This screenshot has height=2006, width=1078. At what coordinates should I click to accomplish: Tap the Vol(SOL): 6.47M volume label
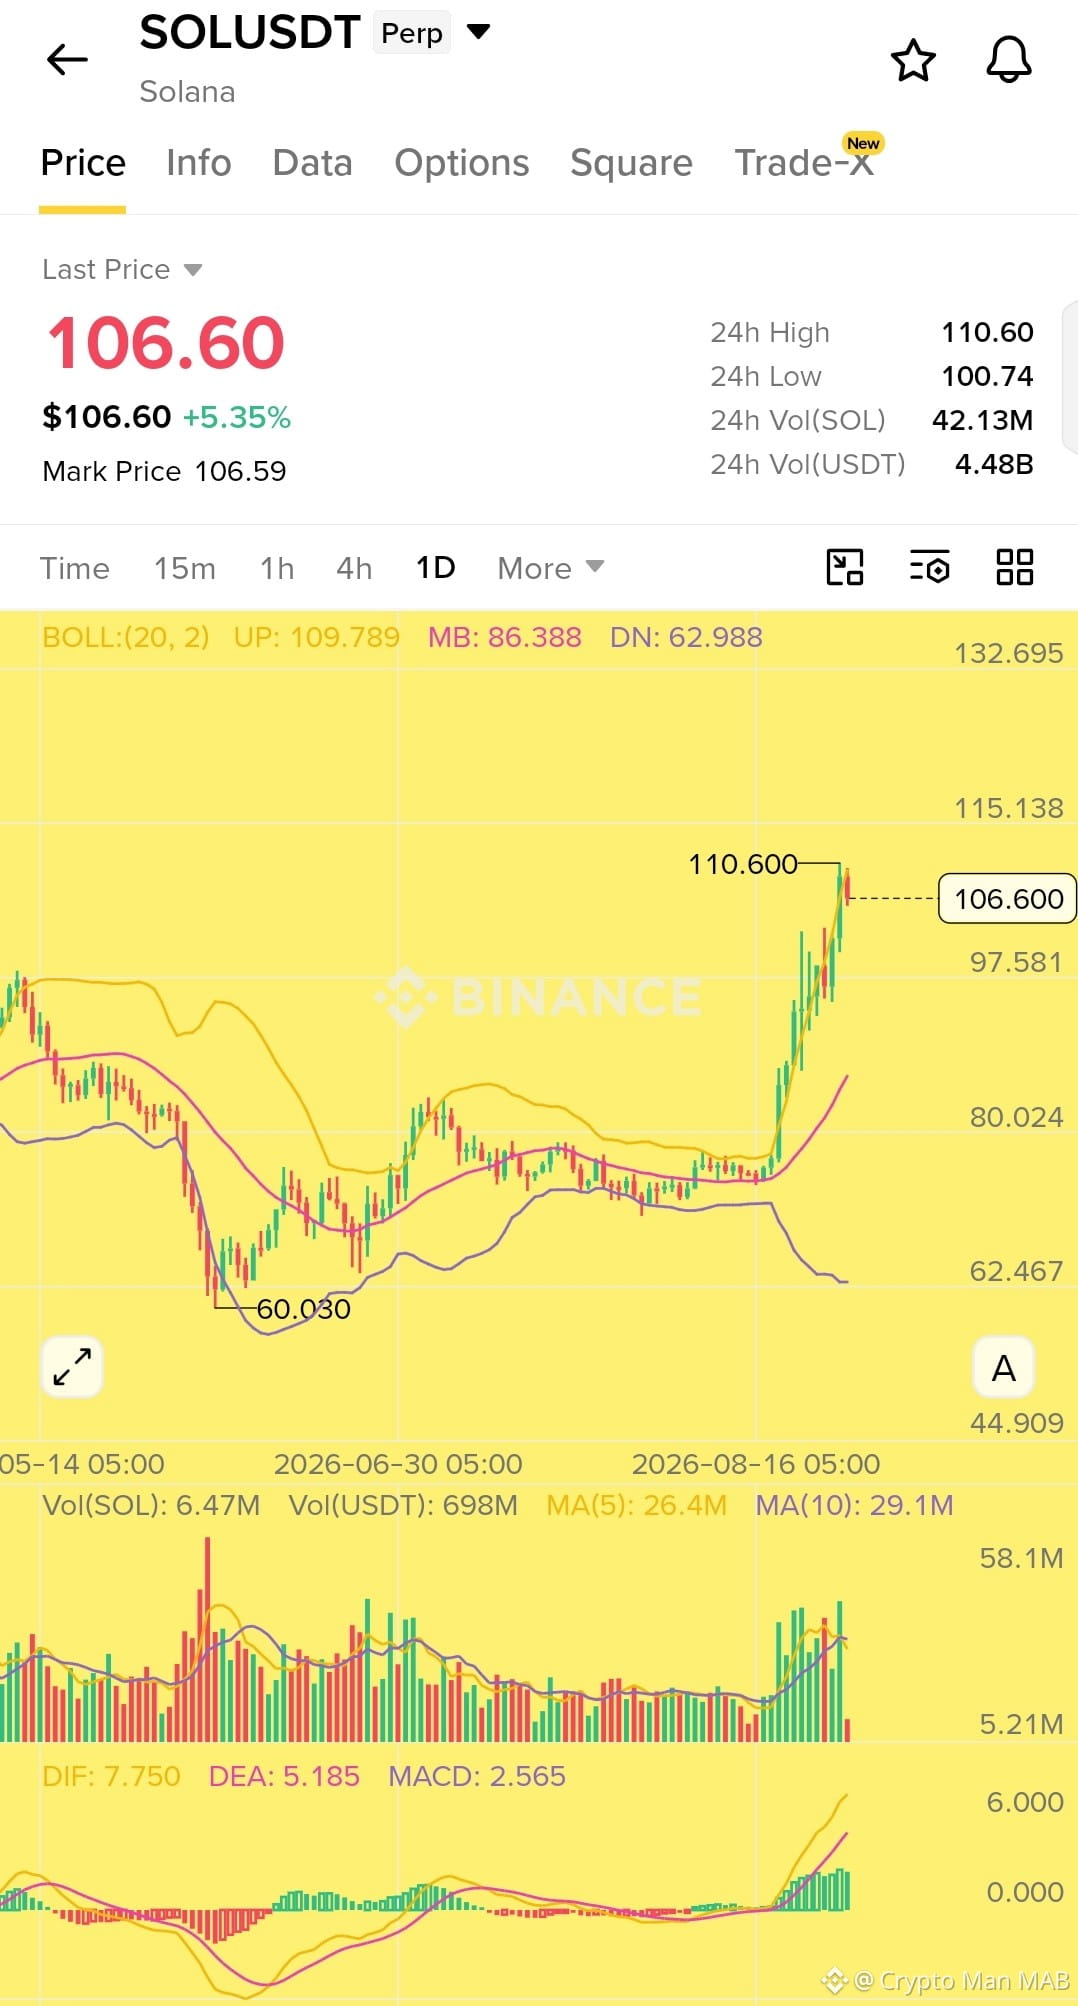(151, 1505)
